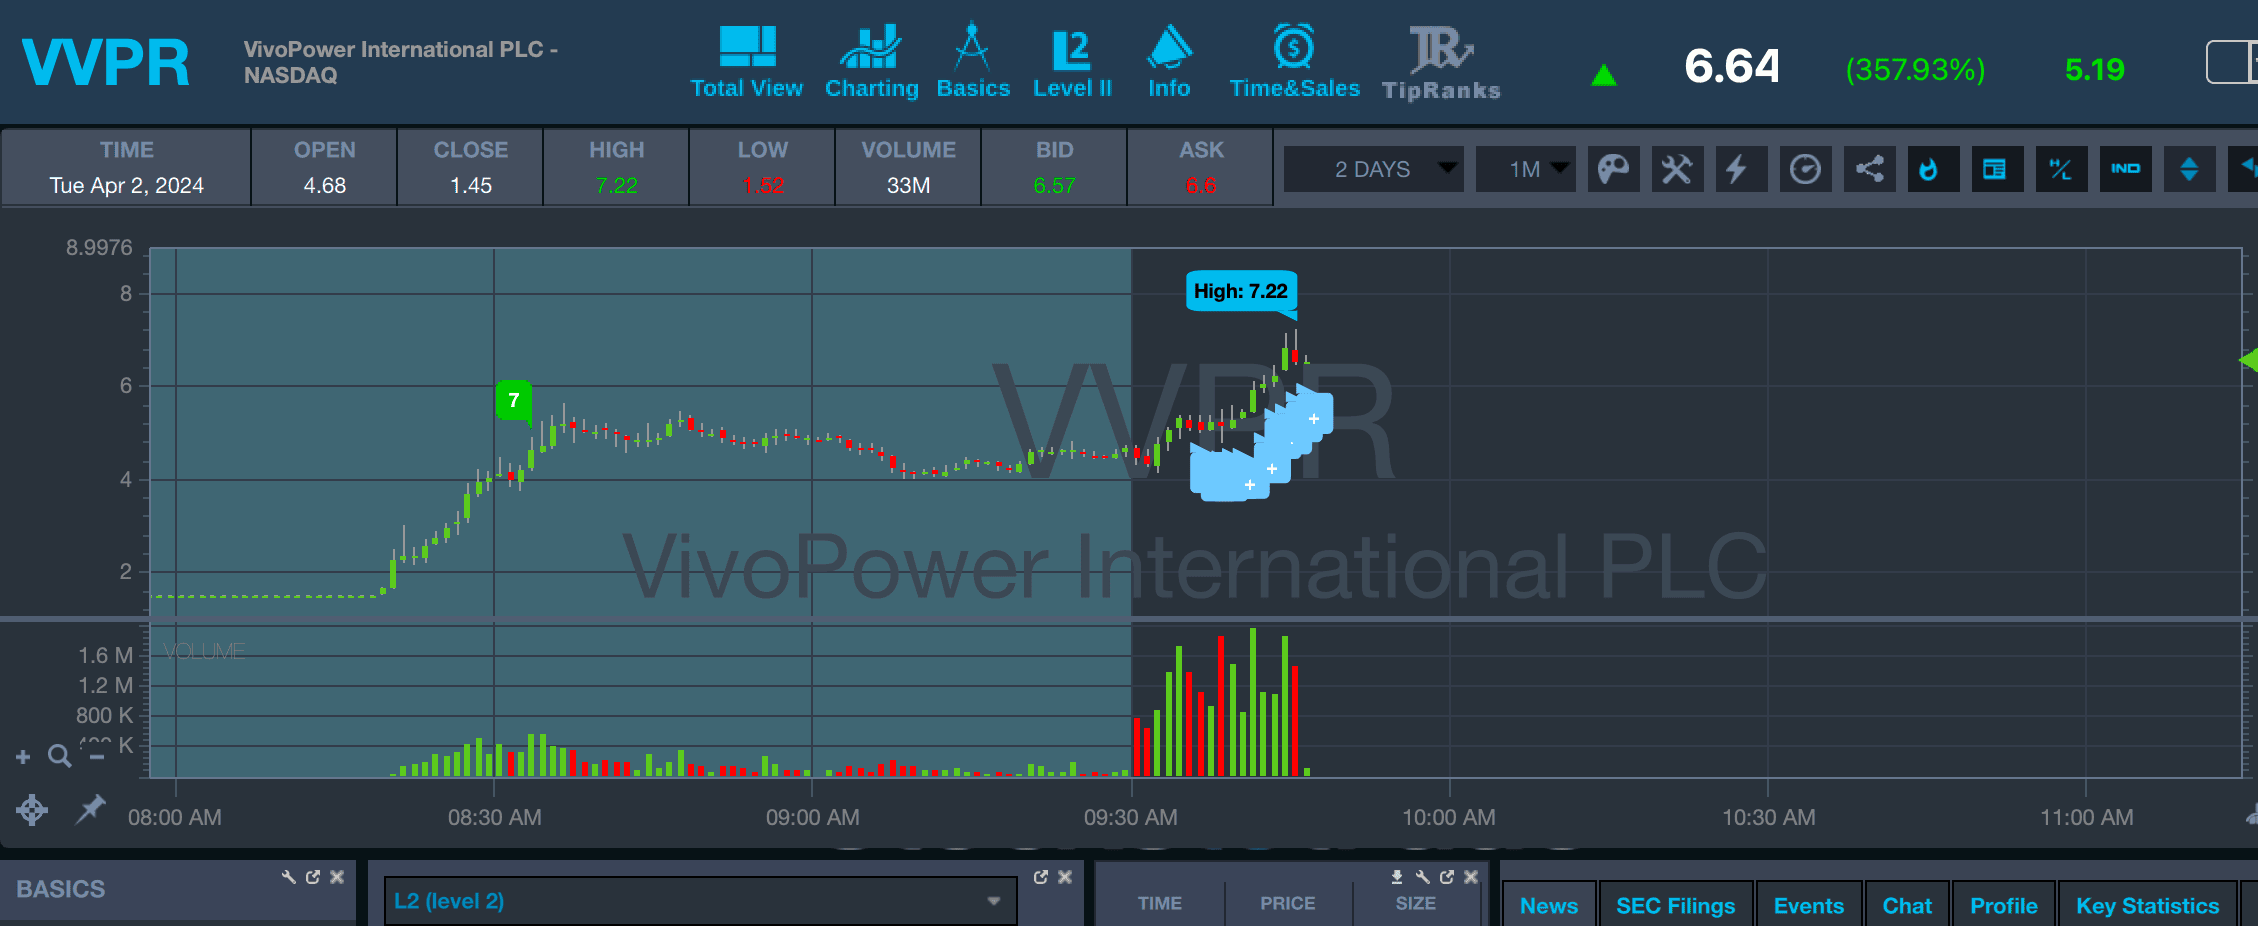2258x926 pixels.
Task: Toggle the IND indicators button
Action: point(2125,169)
